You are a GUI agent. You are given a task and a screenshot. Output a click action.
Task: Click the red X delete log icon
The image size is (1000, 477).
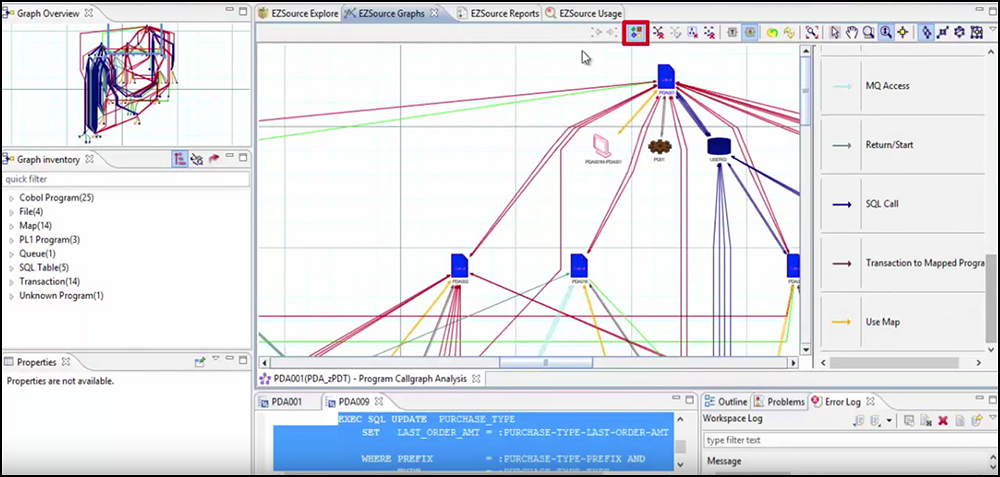[x=943, y=421]
